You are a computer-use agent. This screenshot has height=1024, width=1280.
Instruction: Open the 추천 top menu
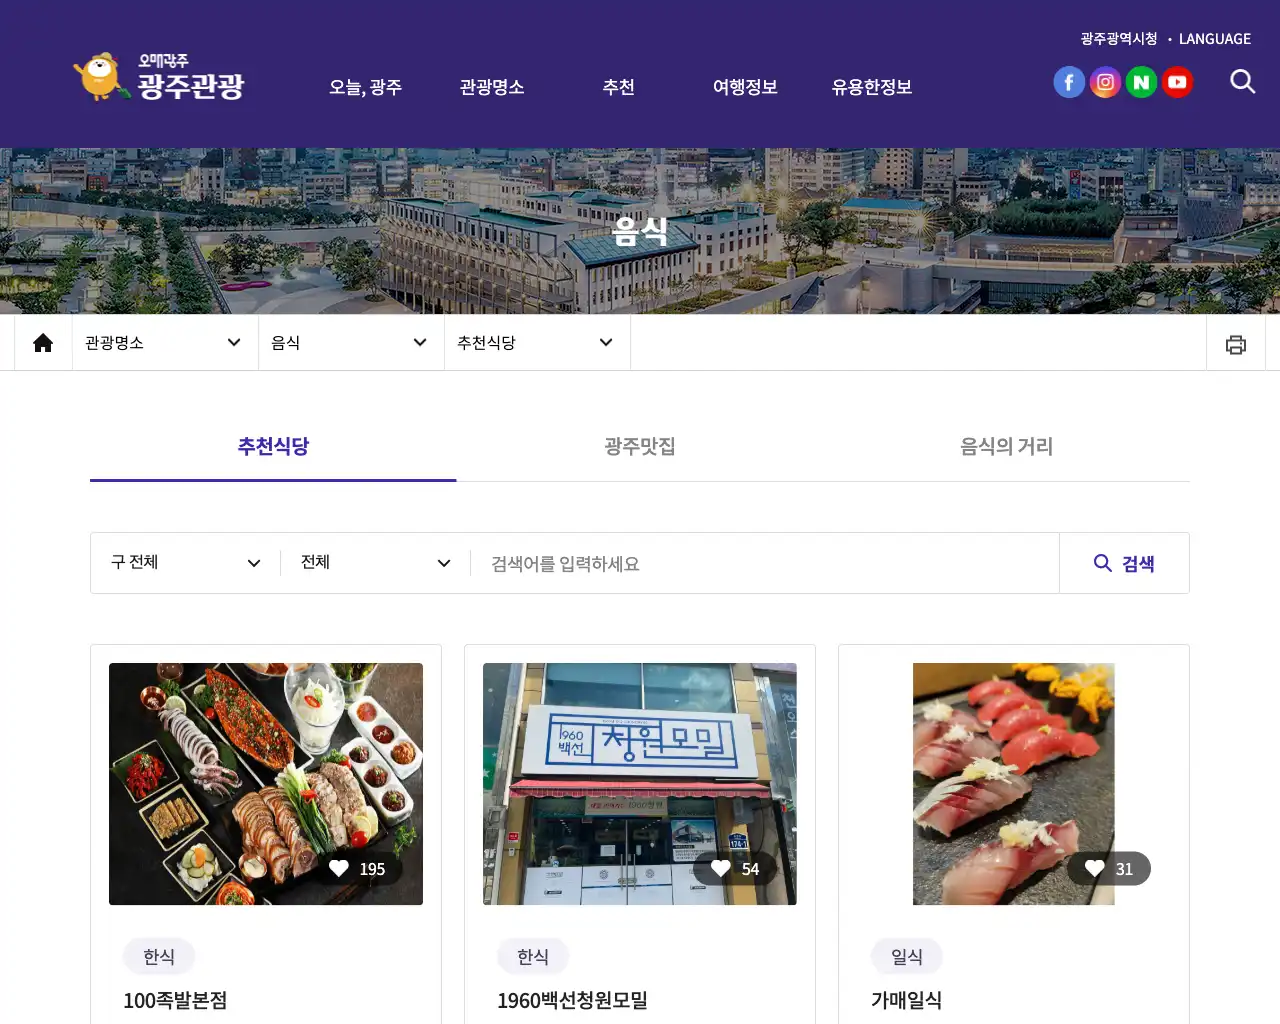618,87
